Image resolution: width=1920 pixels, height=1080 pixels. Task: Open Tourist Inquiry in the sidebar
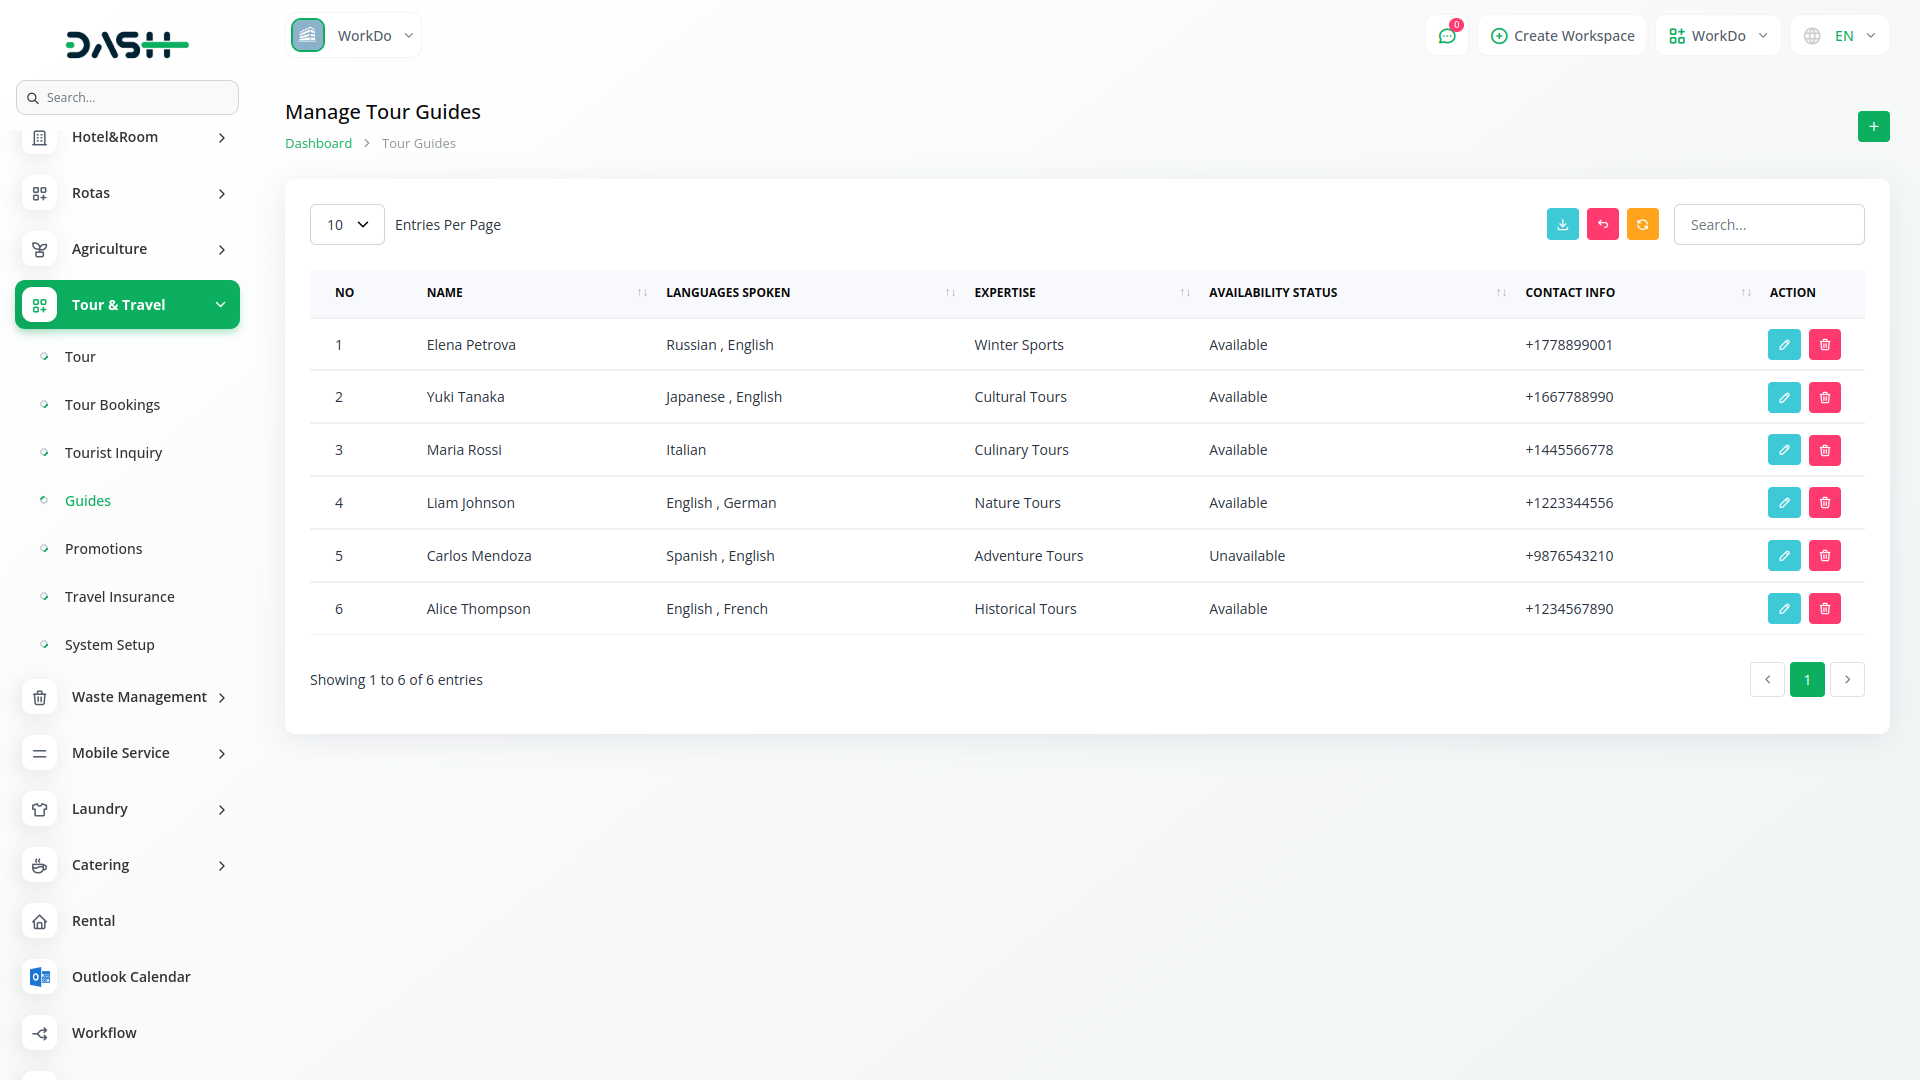pyautogui.click(x=113, y=453)
